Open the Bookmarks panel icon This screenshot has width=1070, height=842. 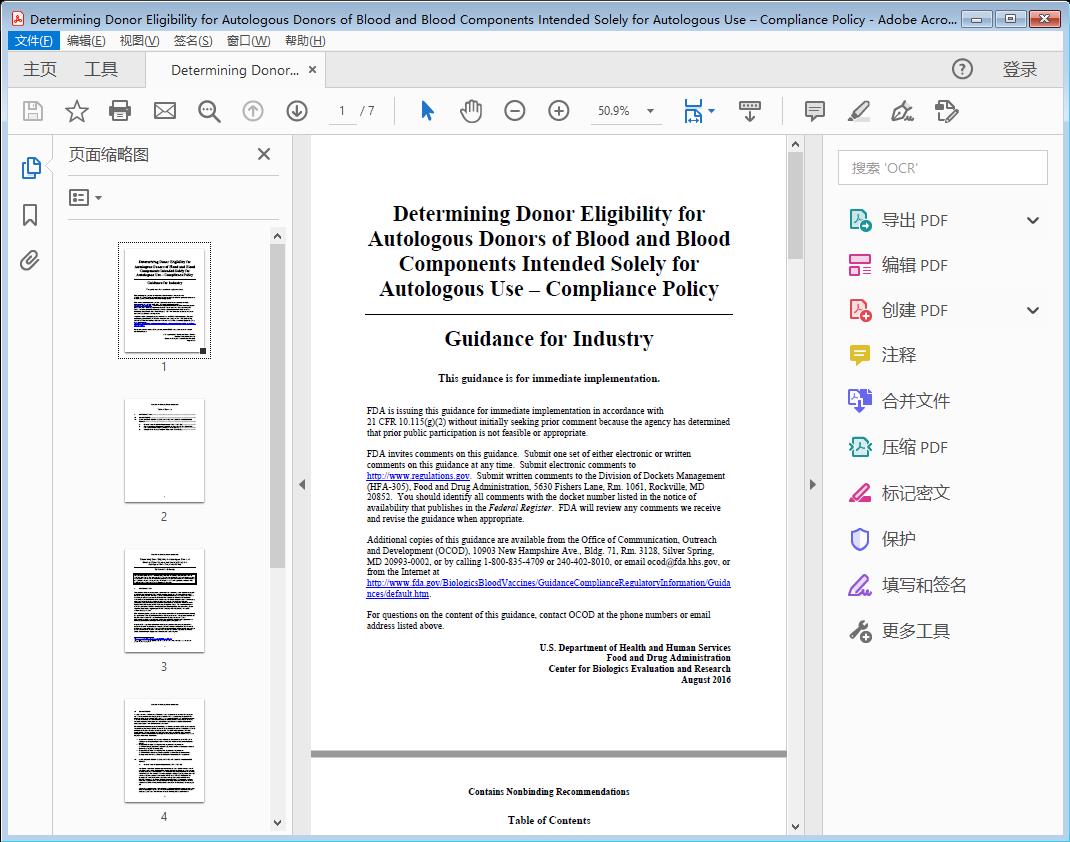coord(30,214)
